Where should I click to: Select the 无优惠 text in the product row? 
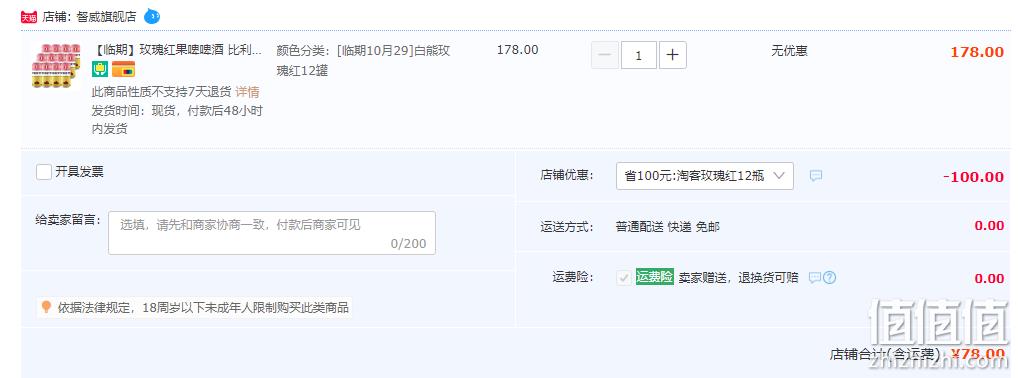click(789, 51)
